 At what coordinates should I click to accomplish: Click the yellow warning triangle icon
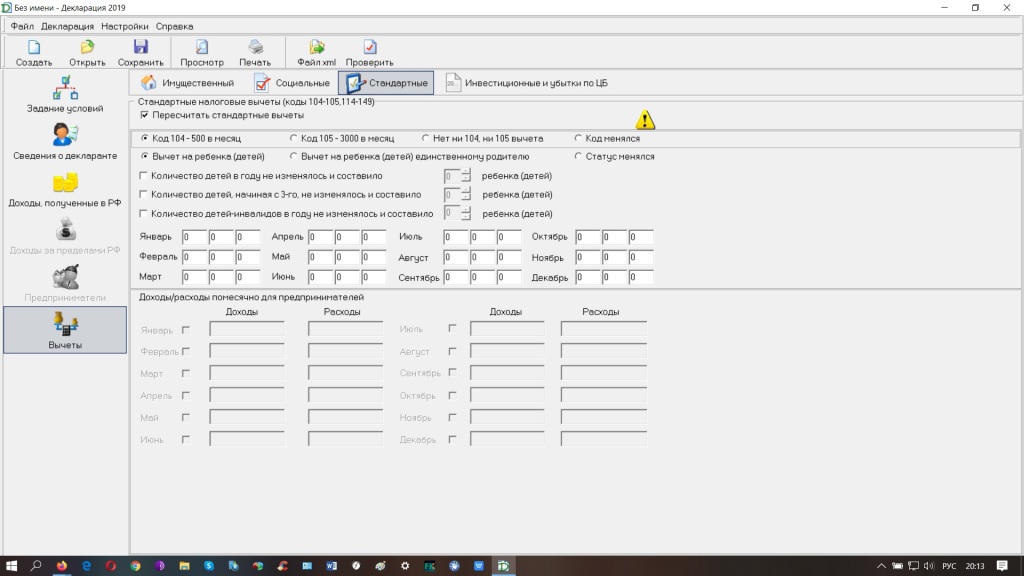point(646,120)
